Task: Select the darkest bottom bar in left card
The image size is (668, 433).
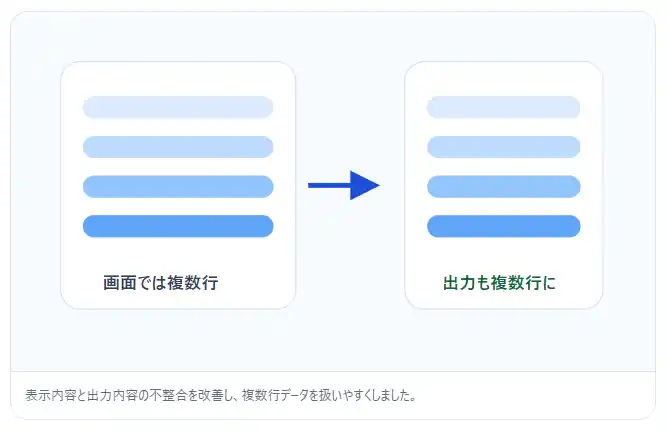Action: pos(178,226)
